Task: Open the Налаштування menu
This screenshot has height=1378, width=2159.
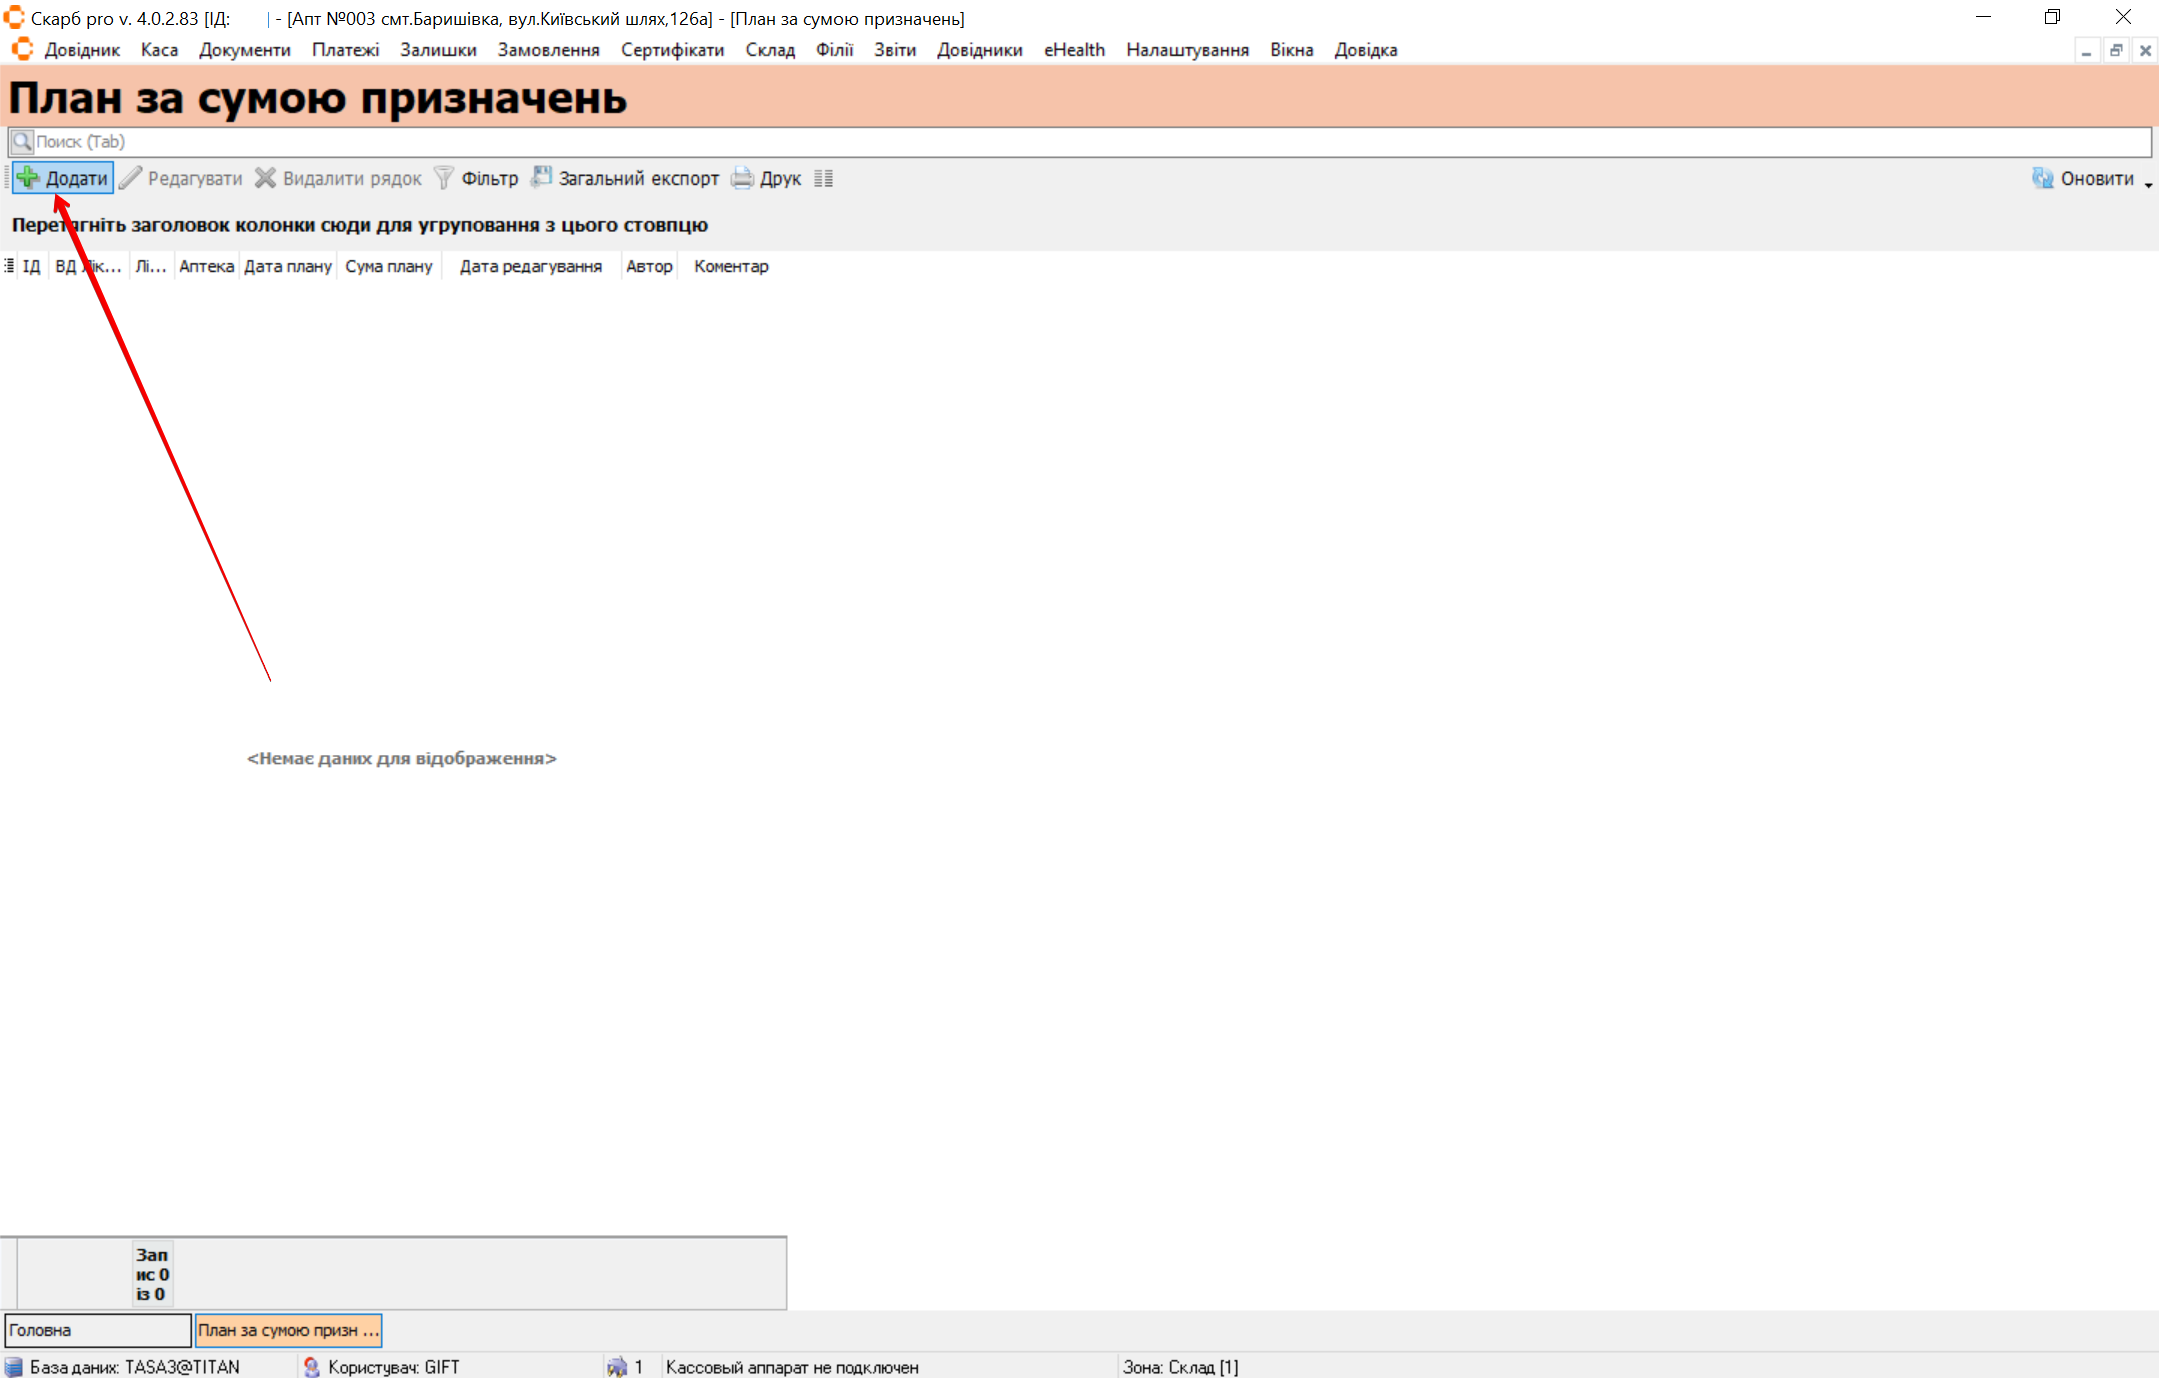Action: click(1187, 50)
